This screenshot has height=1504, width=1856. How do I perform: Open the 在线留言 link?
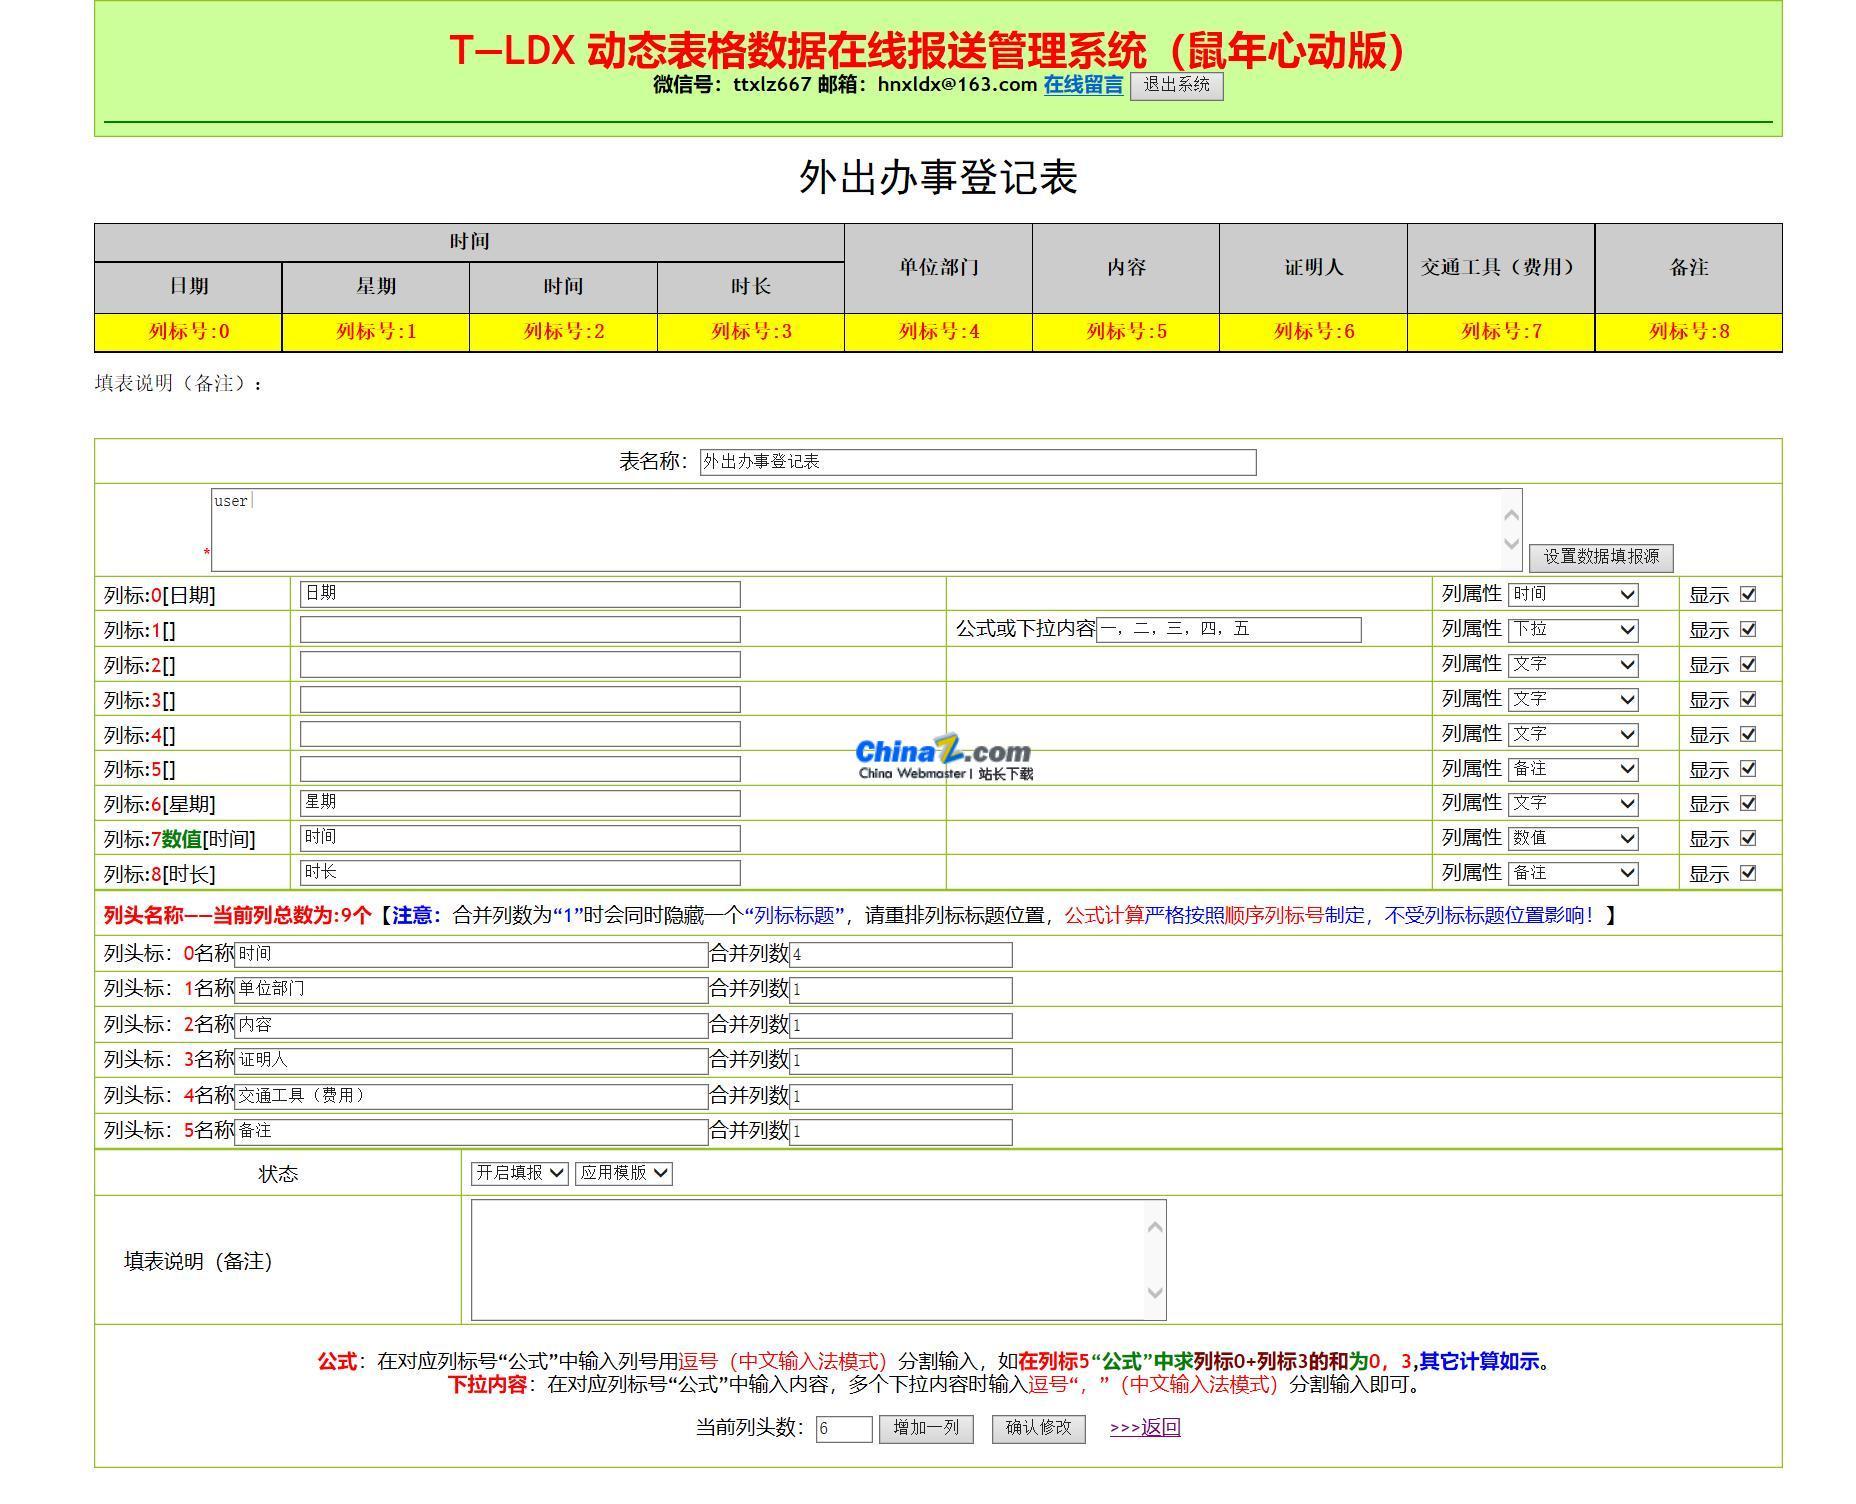1083,85
